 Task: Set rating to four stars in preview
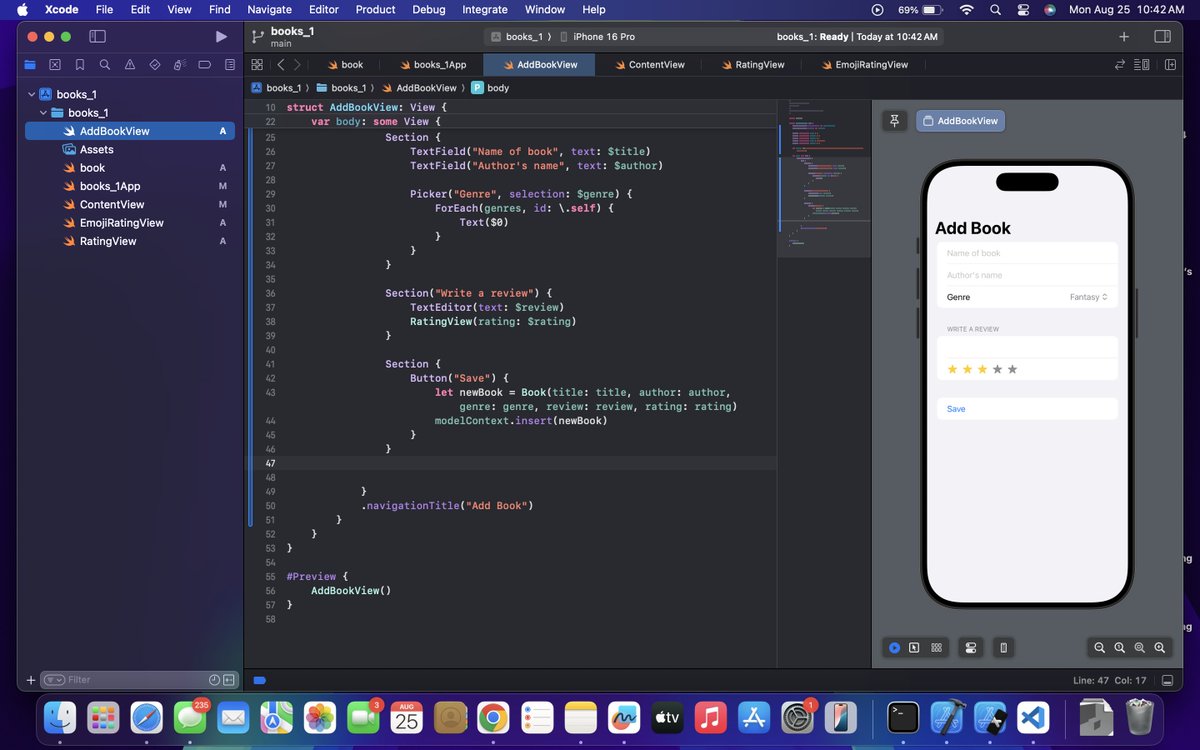pos(997,370)
